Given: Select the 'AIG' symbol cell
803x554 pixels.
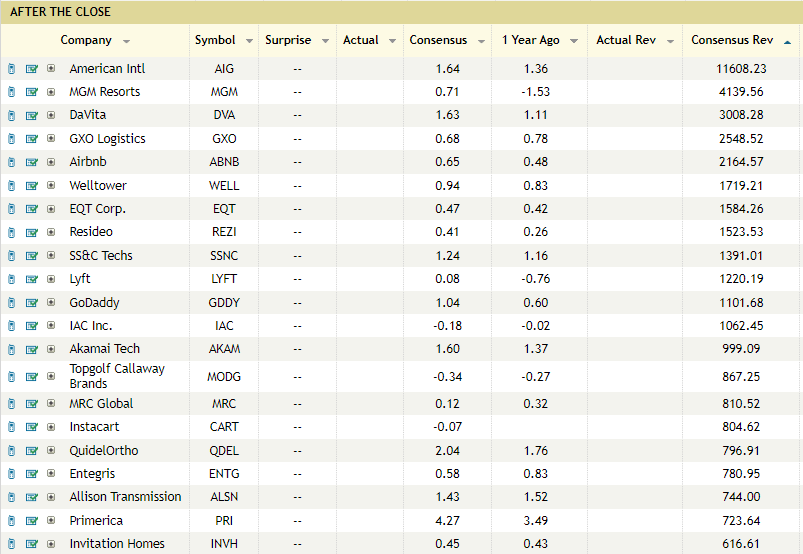Looking at the screenshot, I should point(224,69).
